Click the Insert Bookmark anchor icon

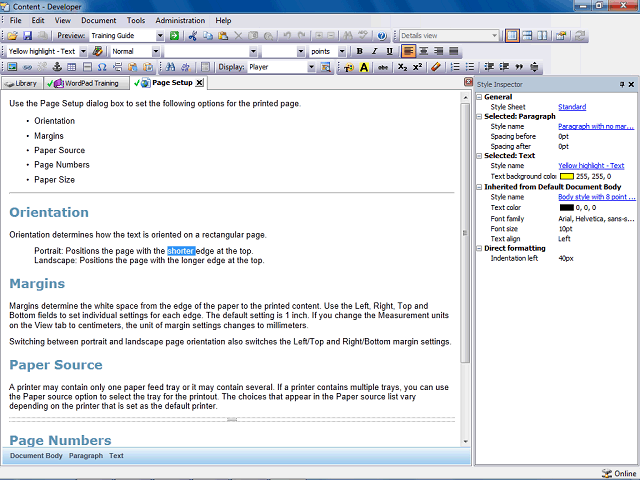click(57, 67)
